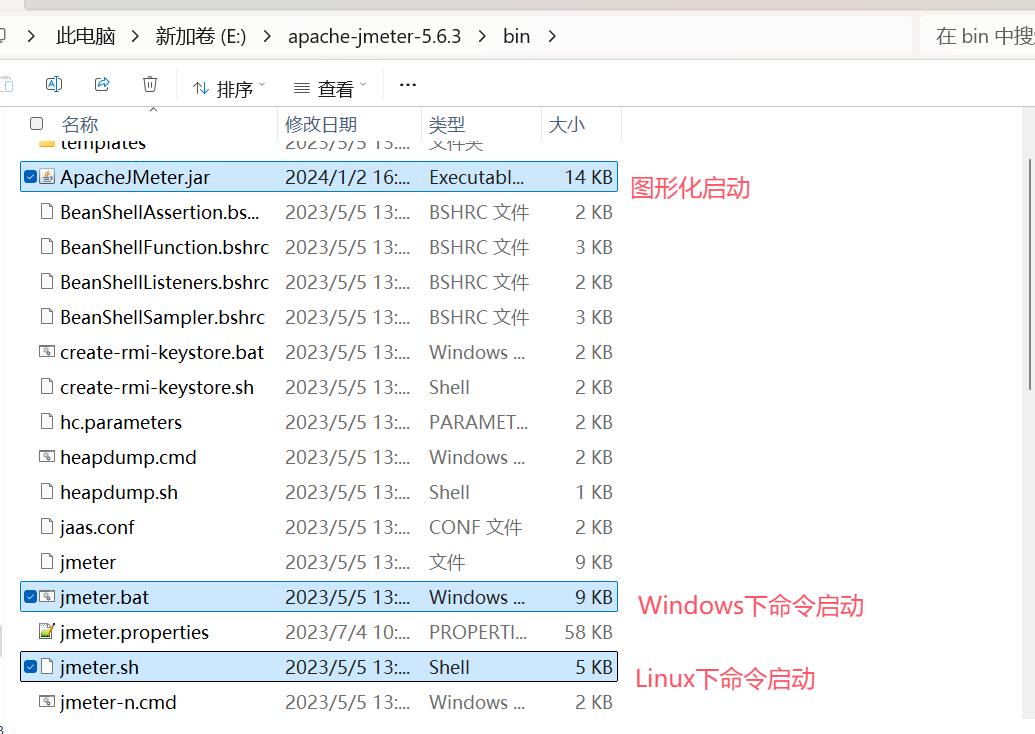Click the vertical scrollbar of the file list
The height and width of the screenshot is (734, 1035).
pyautogui.click(x=1029, y=274)
